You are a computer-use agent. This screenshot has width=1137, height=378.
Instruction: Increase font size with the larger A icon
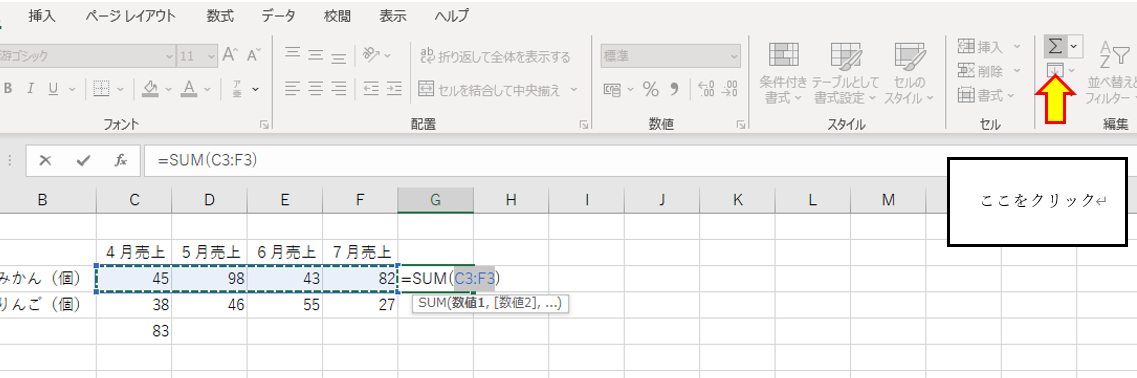[231, 55]
